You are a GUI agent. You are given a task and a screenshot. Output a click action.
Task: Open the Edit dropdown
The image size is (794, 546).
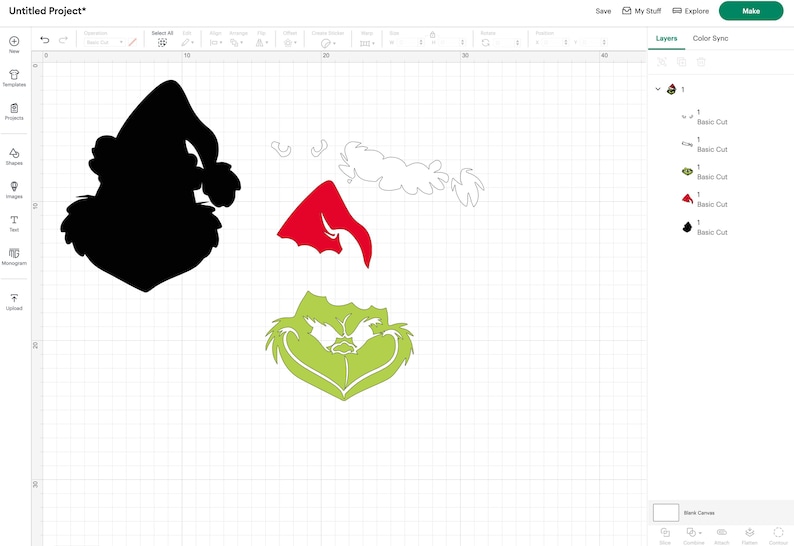tap(188, 43)
